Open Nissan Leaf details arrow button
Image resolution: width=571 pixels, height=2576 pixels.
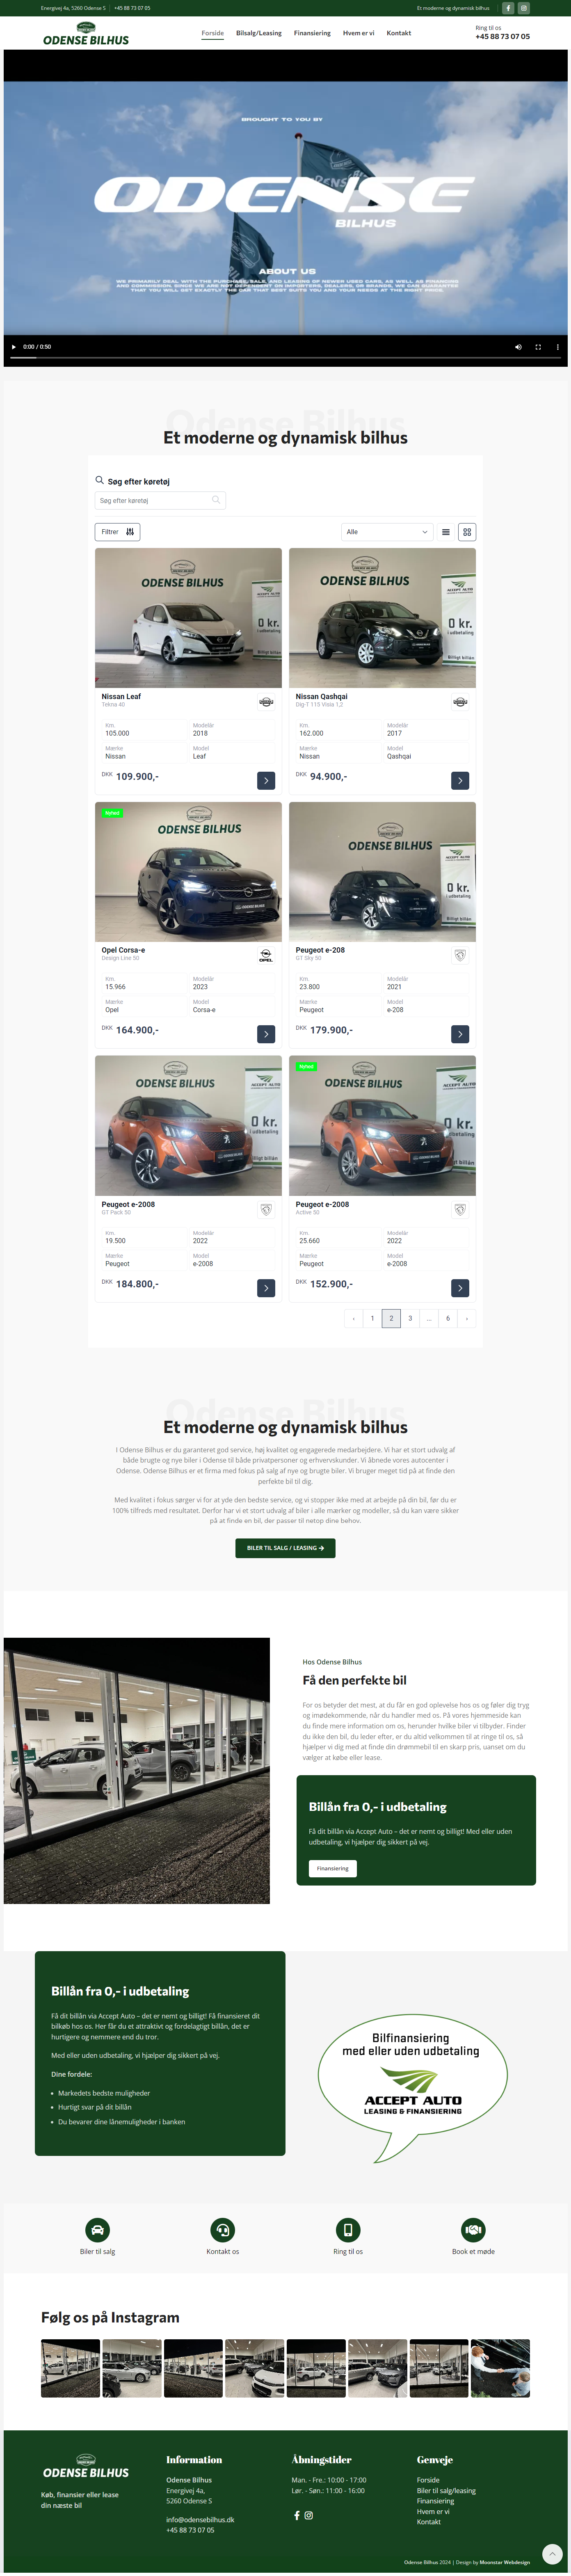(266, 780)
